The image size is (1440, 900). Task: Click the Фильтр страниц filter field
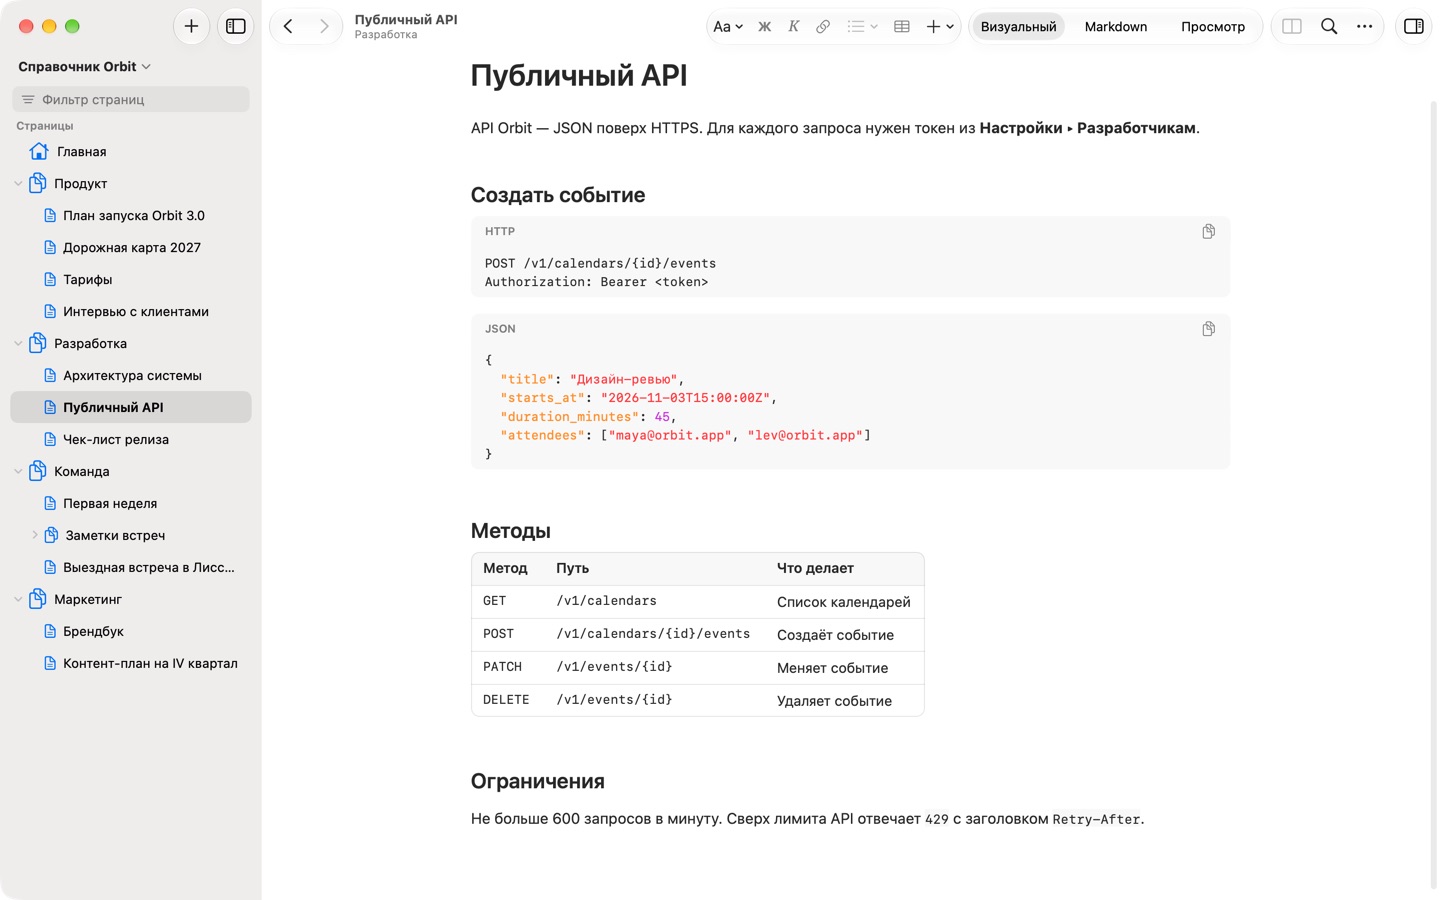point(131,99)
